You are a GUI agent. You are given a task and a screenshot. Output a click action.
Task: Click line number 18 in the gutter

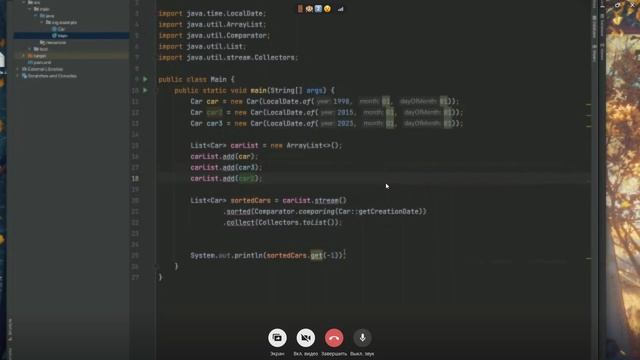click(x=135, y=178)
